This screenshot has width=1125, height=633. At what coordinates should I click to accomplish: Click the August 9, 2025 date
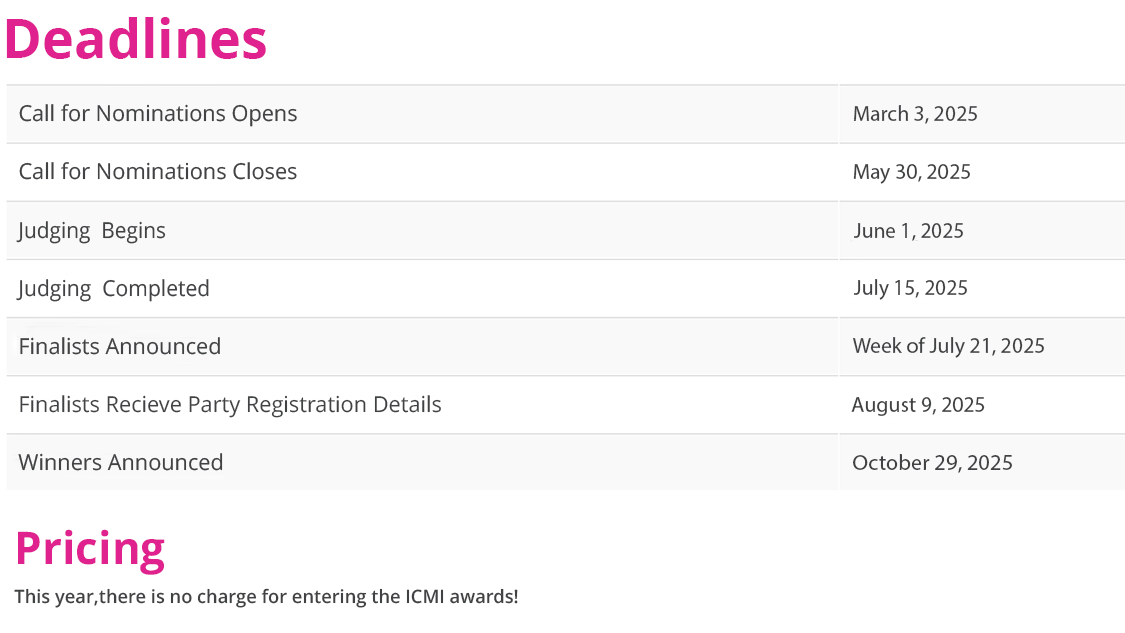[918, 405]
